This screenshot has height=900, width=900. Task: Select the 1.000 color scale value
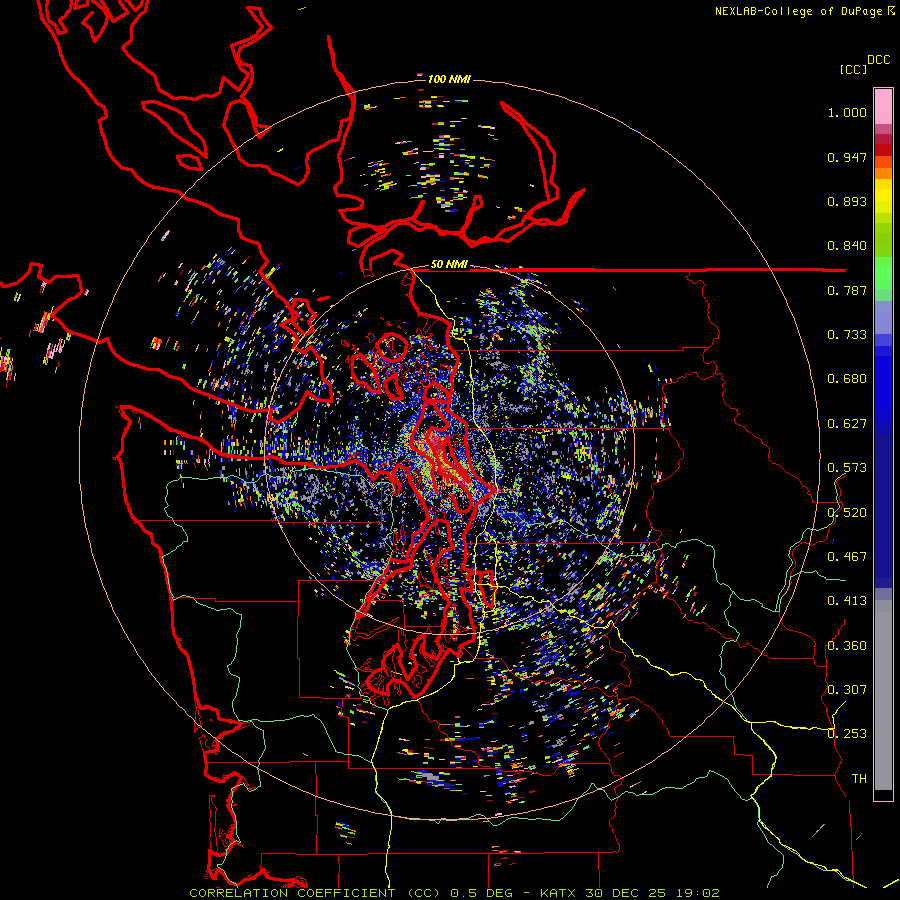tap(847, 112)
